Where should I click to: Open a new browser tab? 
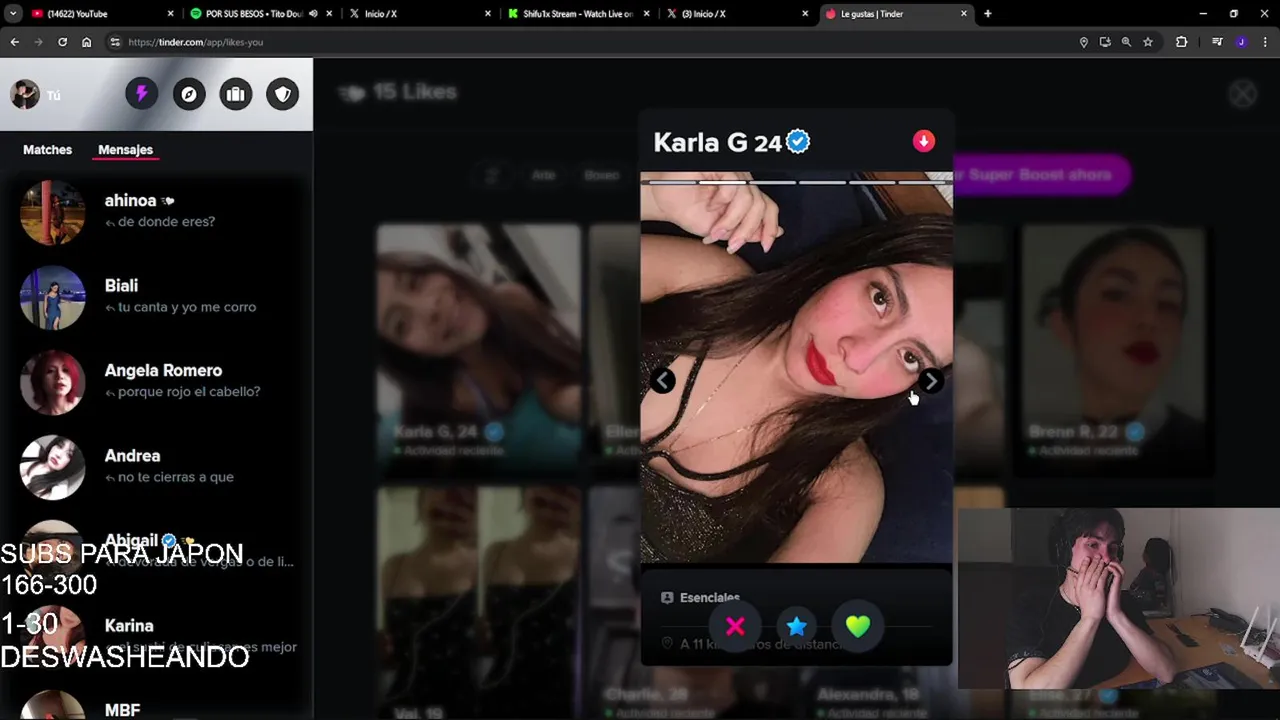(988, 14)
